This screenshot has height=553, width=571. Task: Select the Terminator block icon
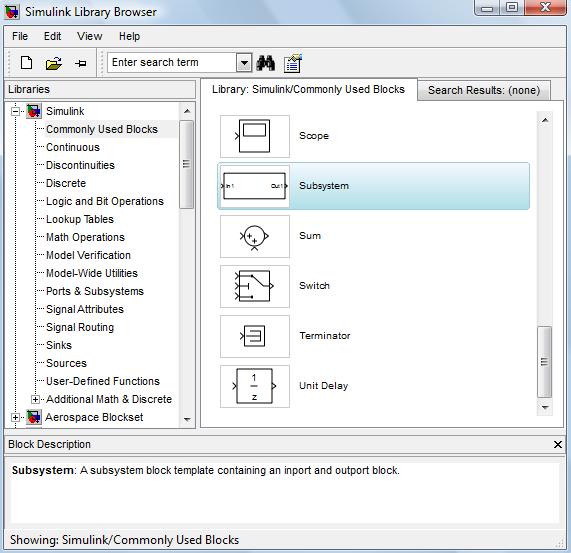click(x=255, y=336)
